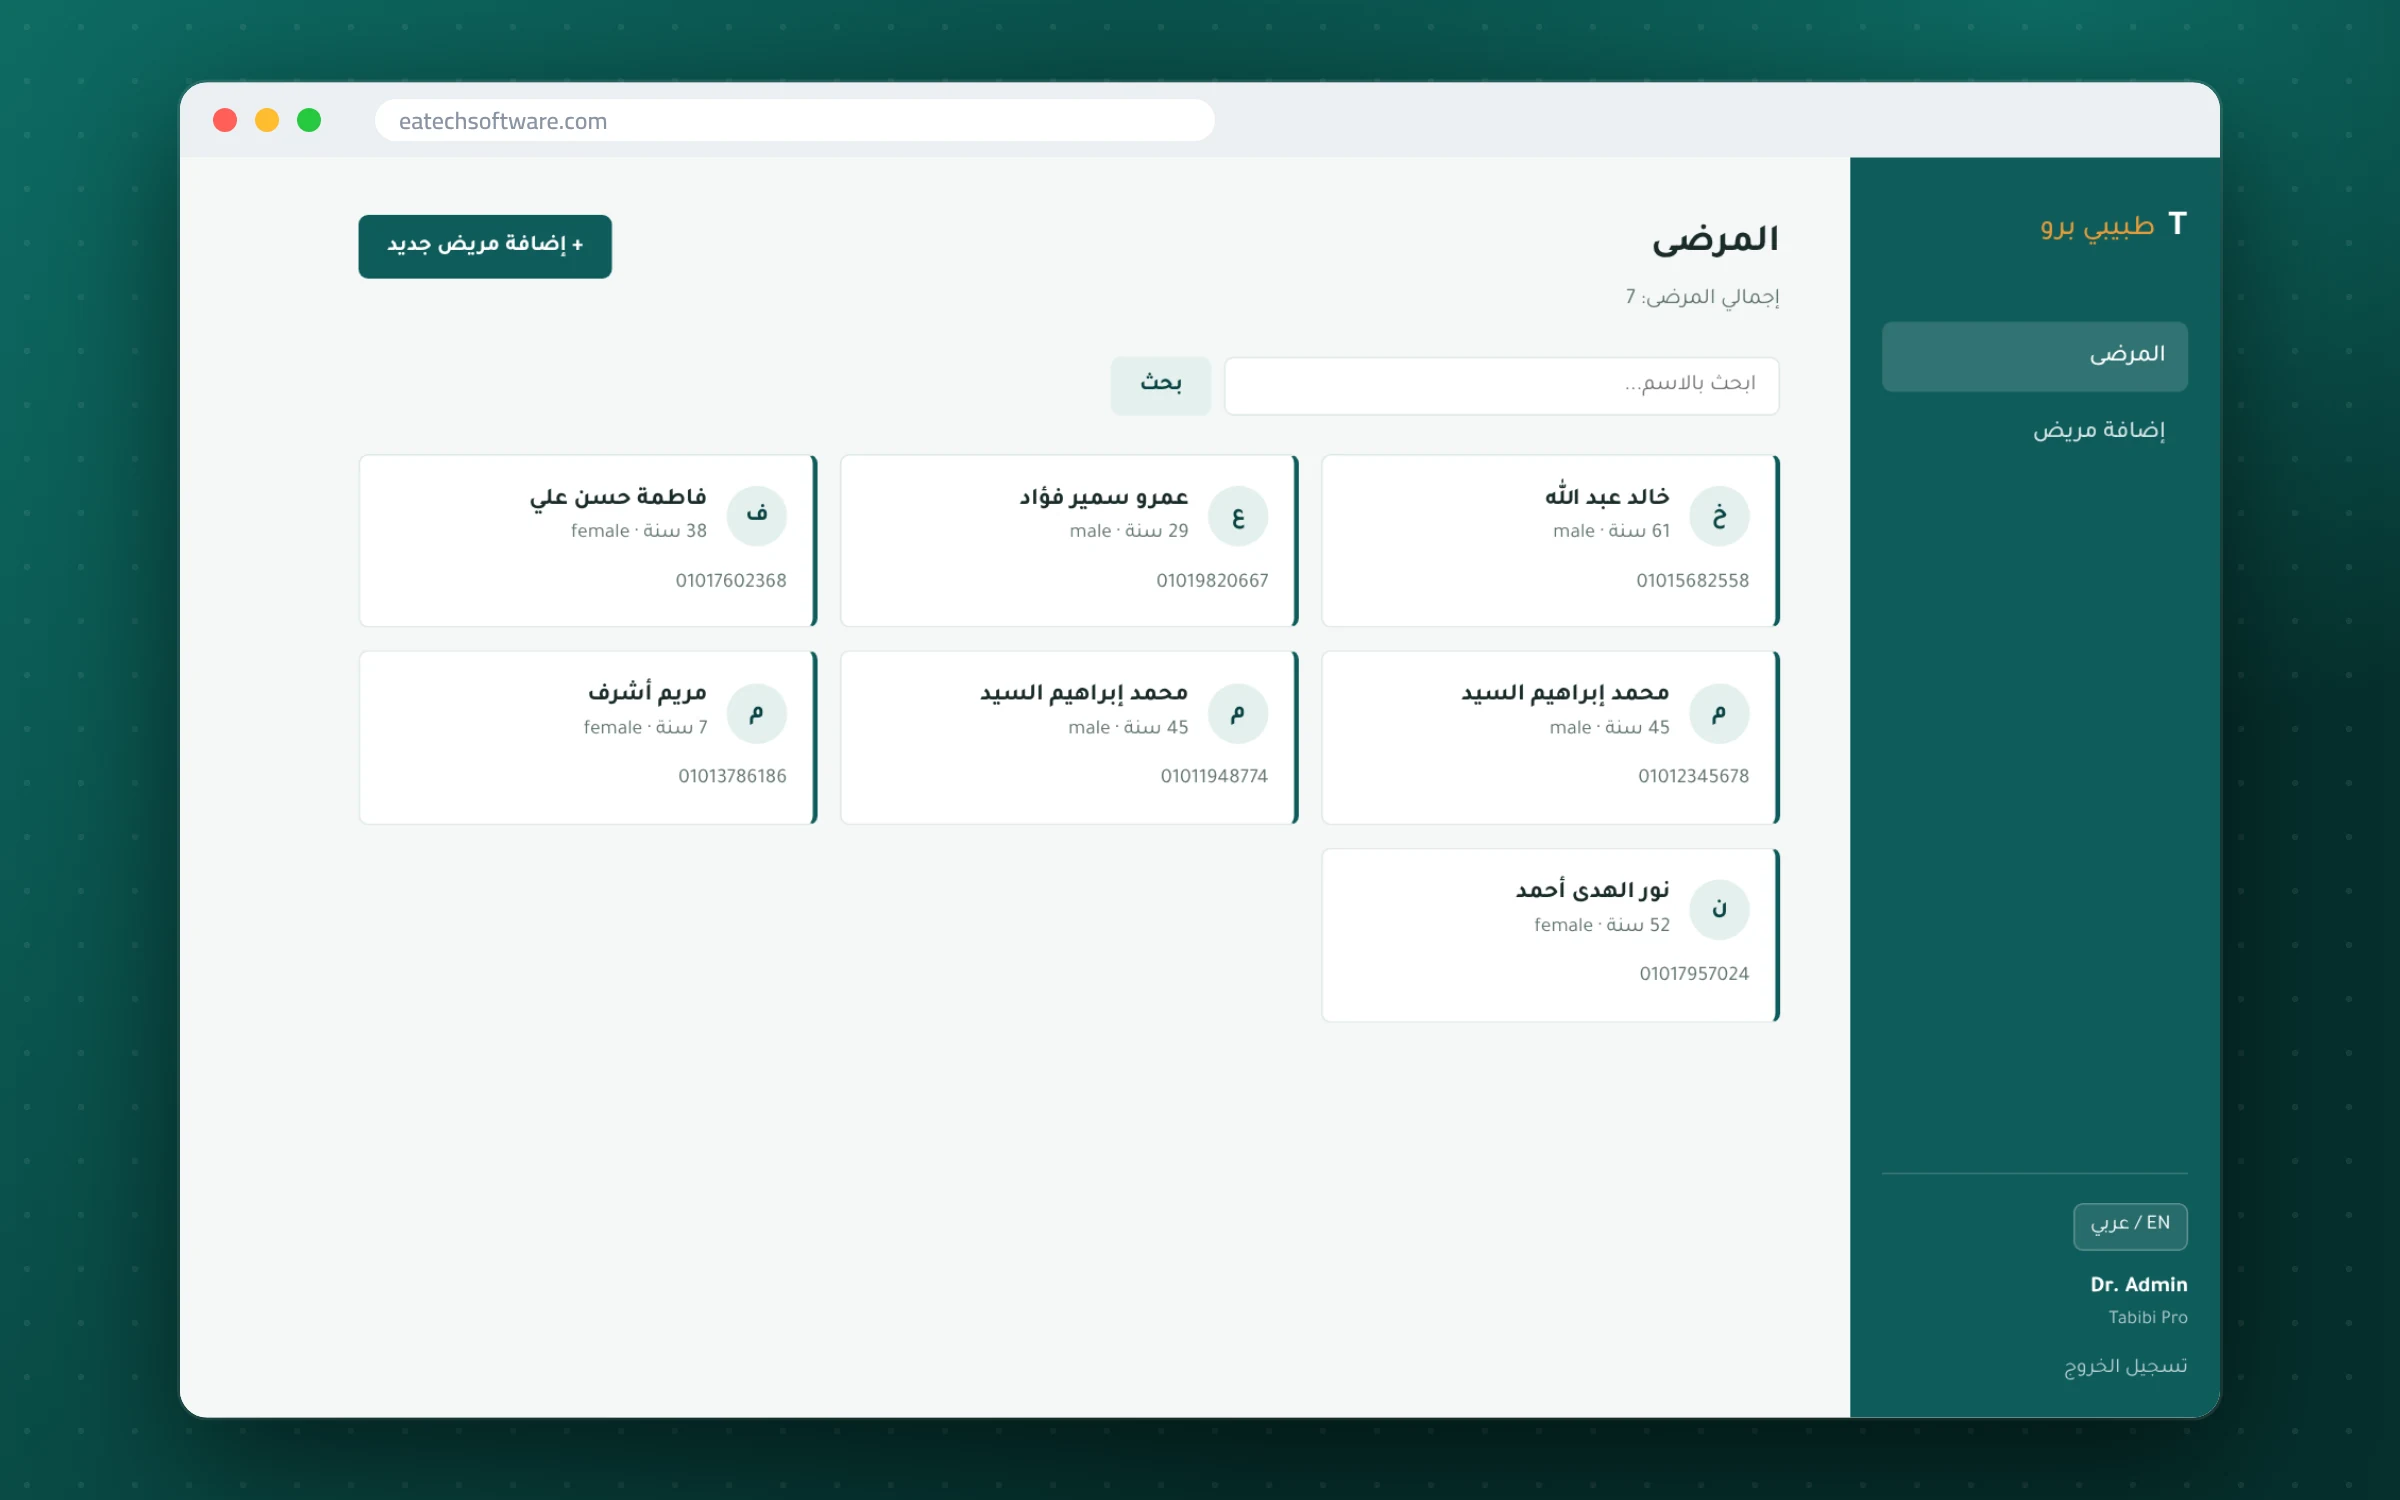The image size is (2400, 1500).
Task: Open patient name خالد عبد الله
Action: pyautogui.click(x=1607, y=496)
